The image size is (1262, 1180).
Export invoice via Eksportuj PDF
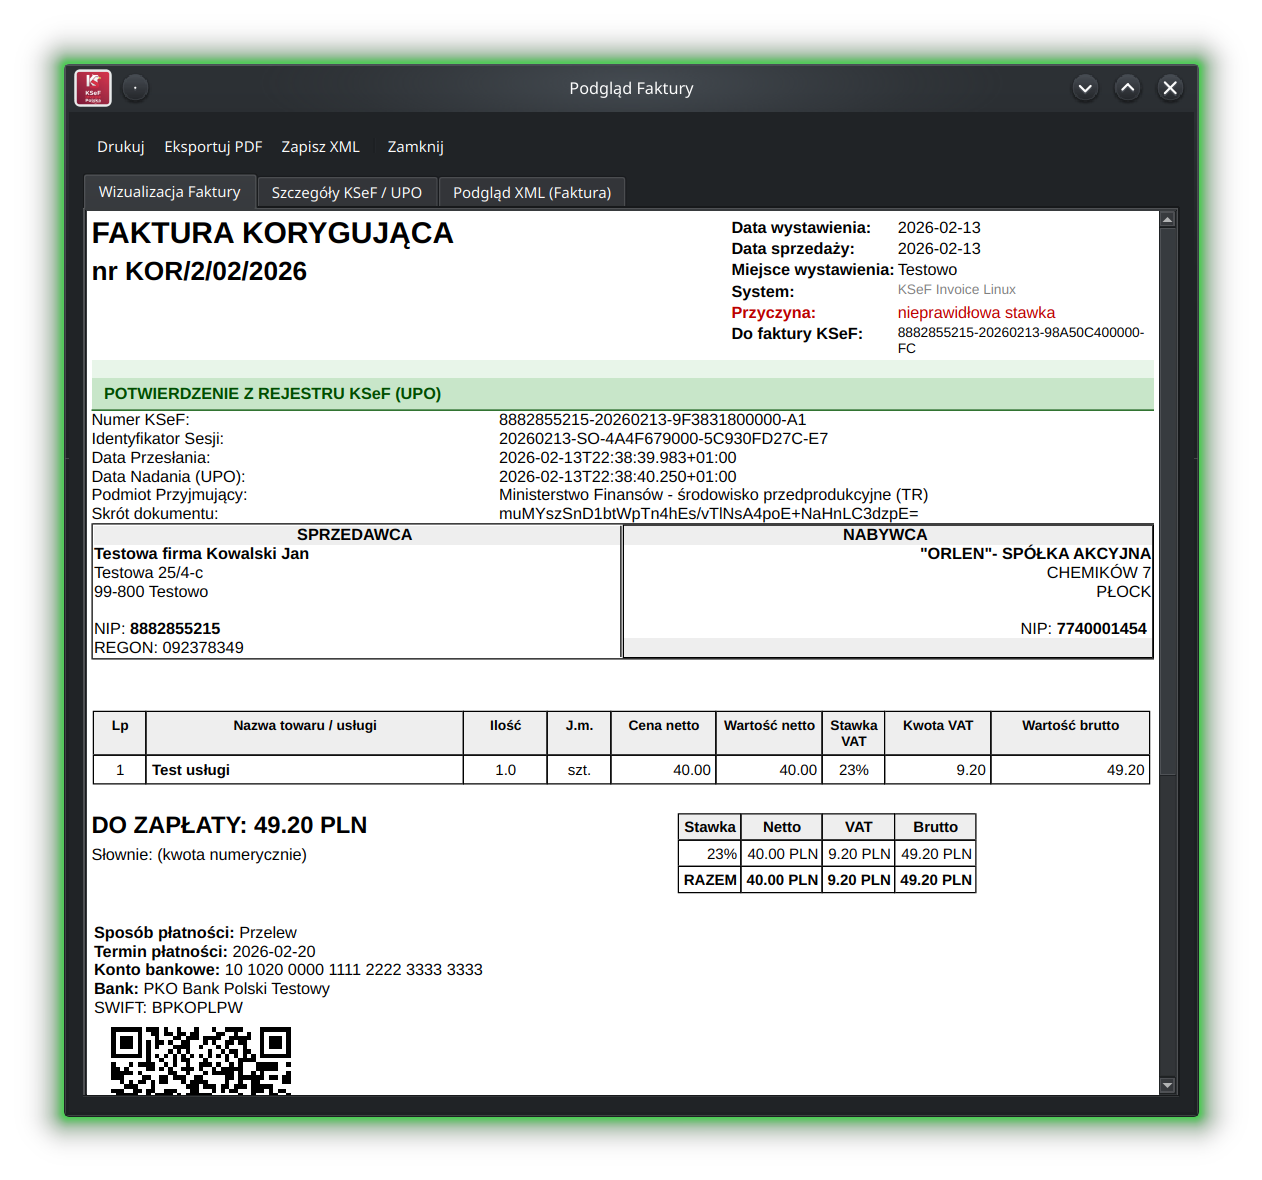pos(213,146)
